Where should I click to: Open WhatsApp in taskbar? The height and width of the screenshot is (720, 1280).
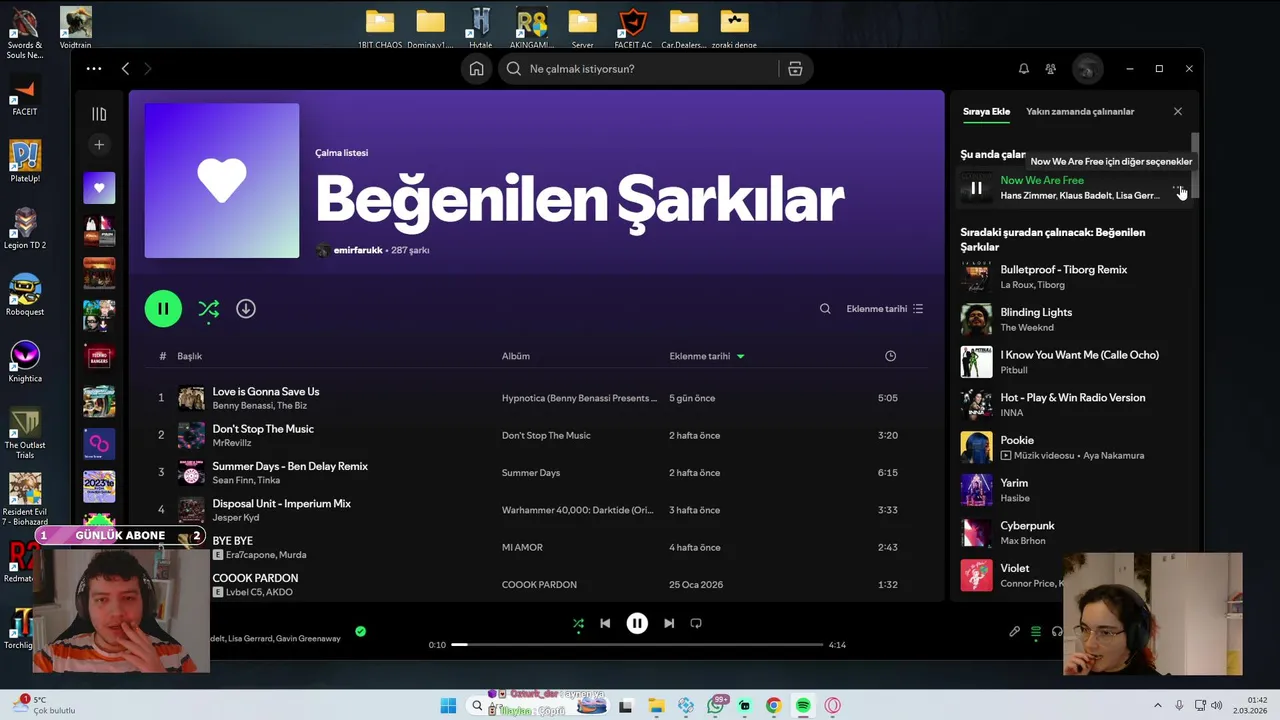715,706
